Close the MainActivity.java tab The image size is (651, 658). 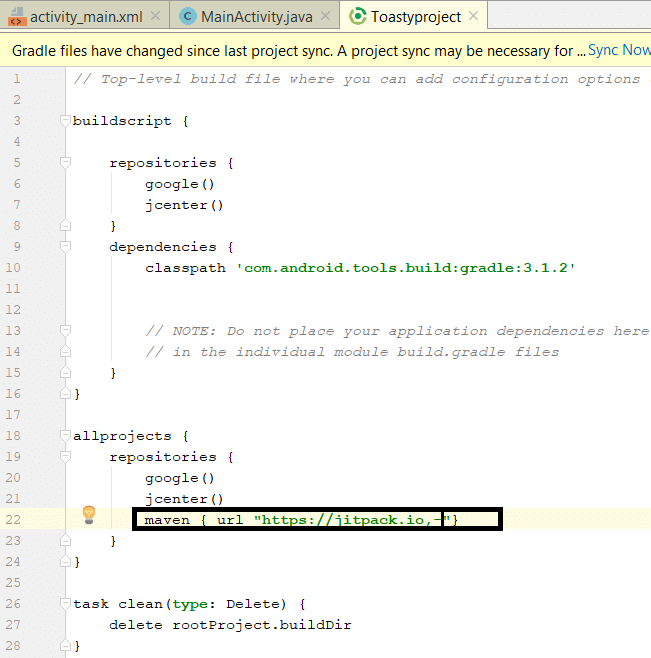click(x=325, y=16)
